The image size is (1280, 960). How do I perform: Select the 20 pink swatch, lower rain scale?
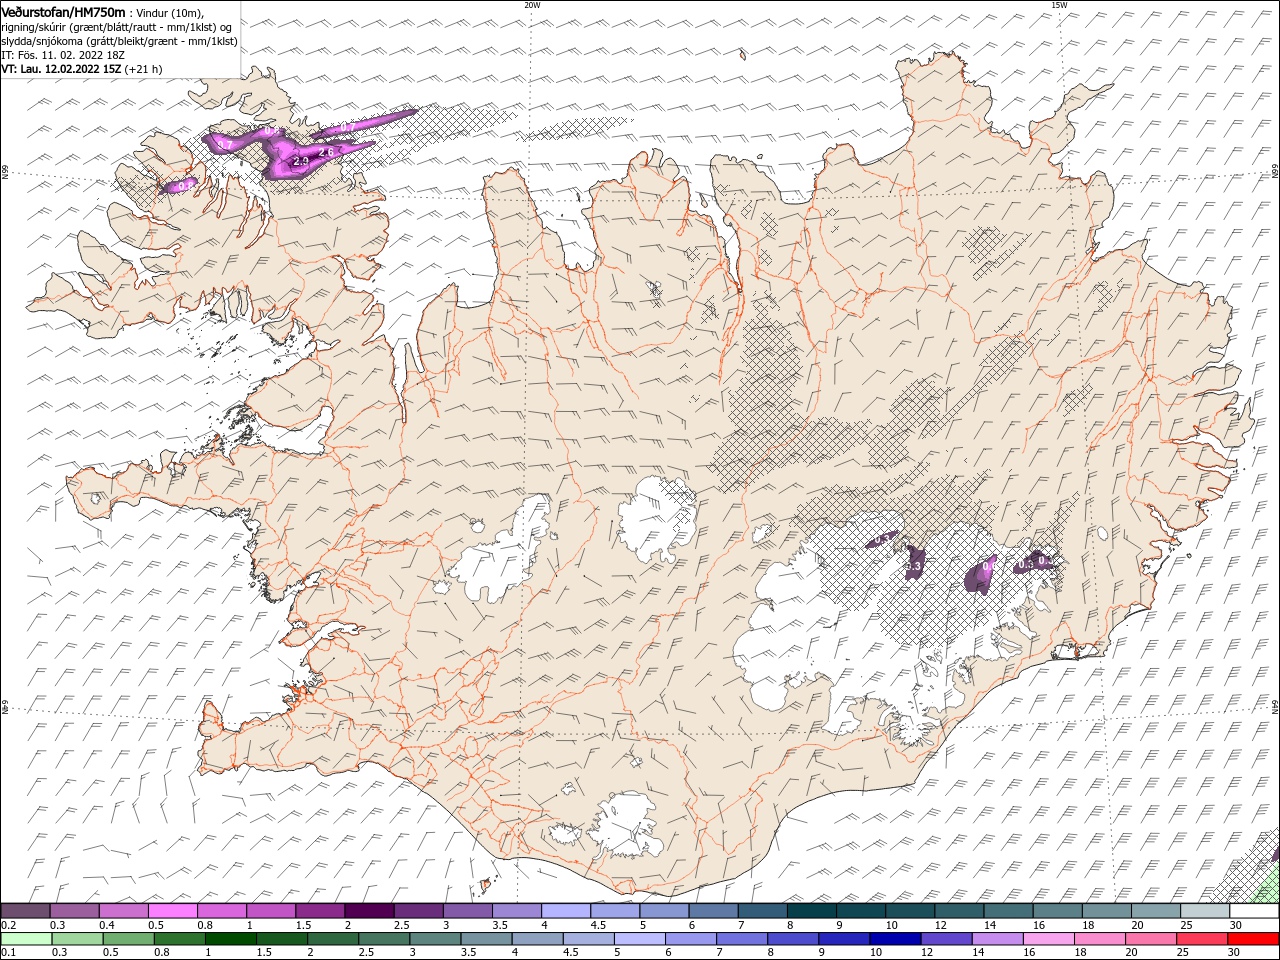coord(1149,938)
